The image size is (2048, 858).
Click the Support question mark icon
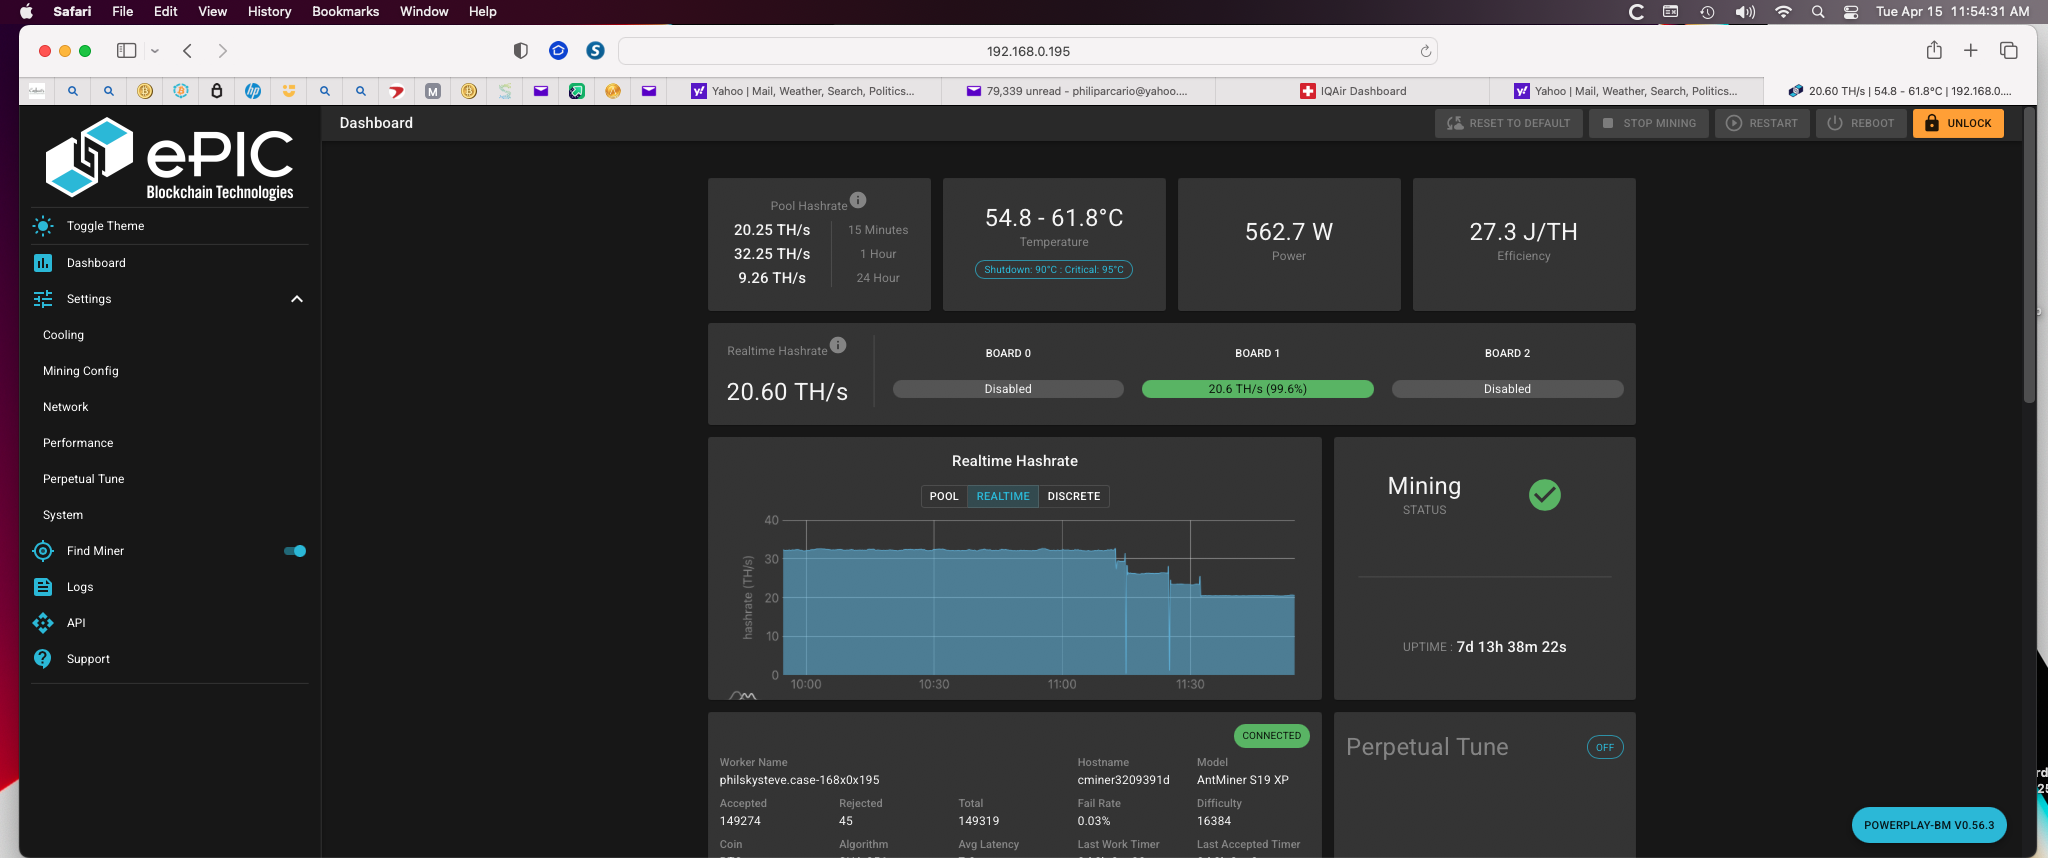(x=43, y=659)
